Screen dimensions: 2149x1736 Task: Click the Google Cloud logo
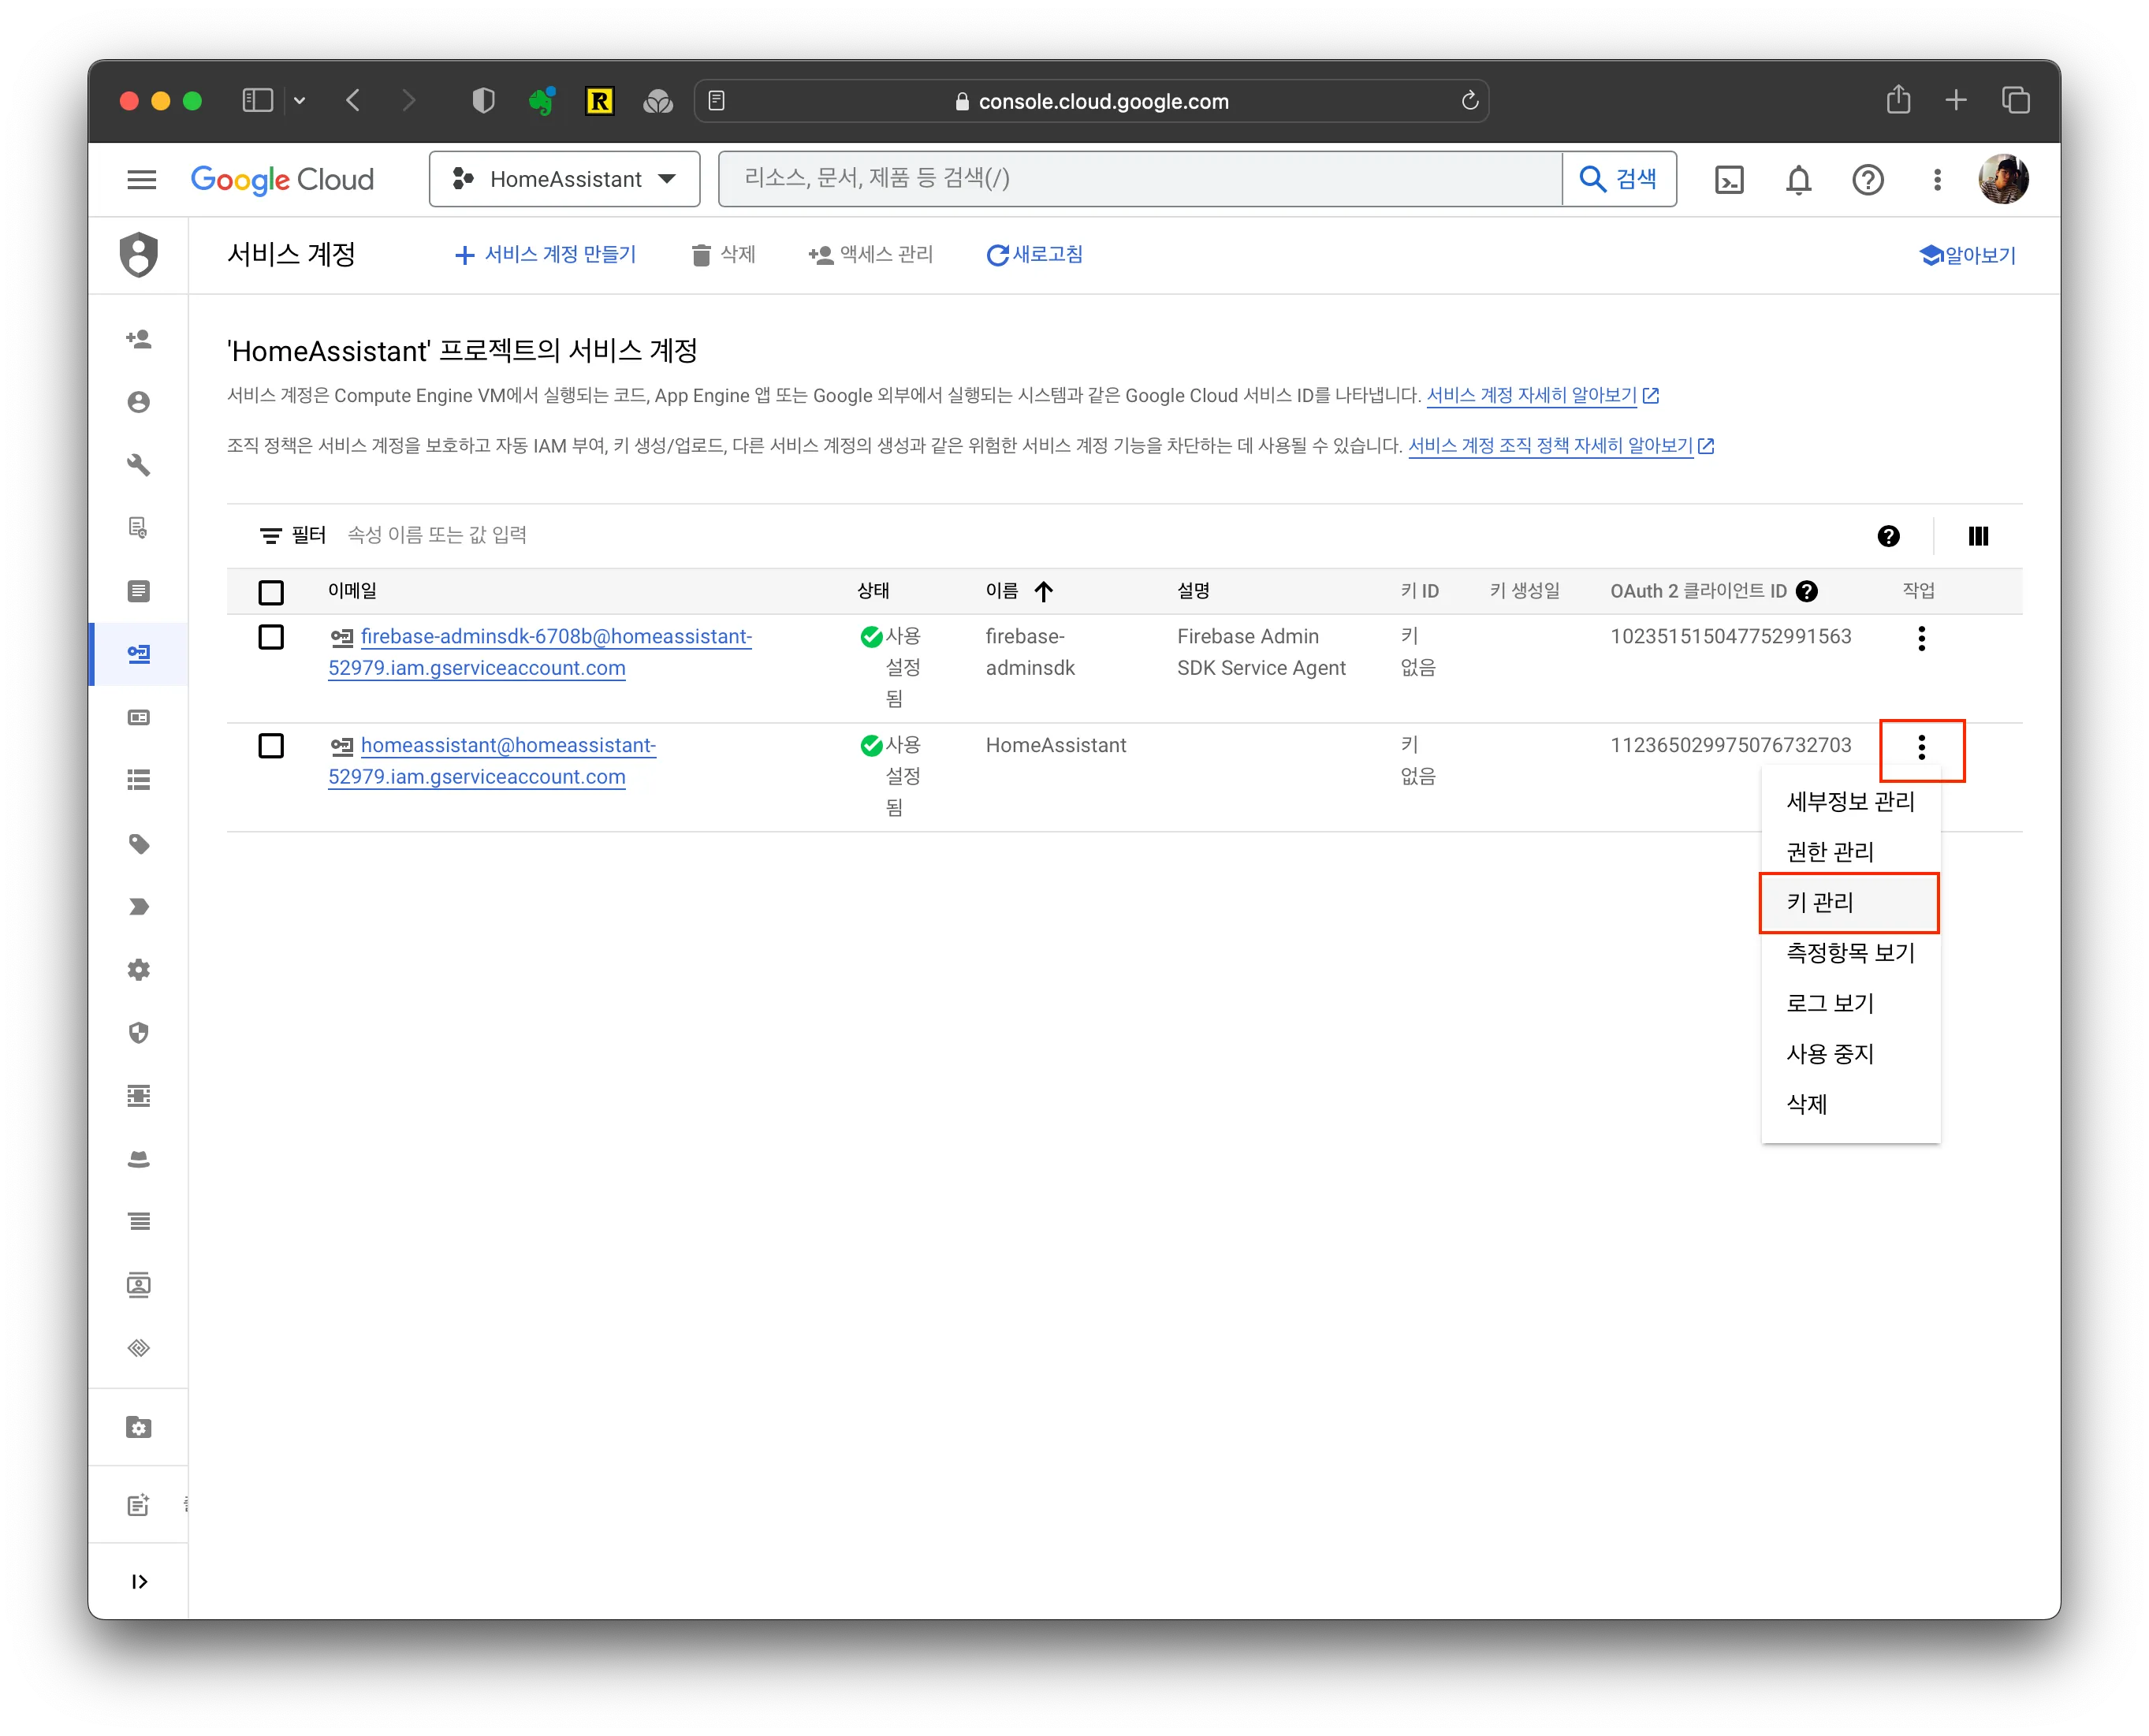pyautogui.click(x=282, y=179)
